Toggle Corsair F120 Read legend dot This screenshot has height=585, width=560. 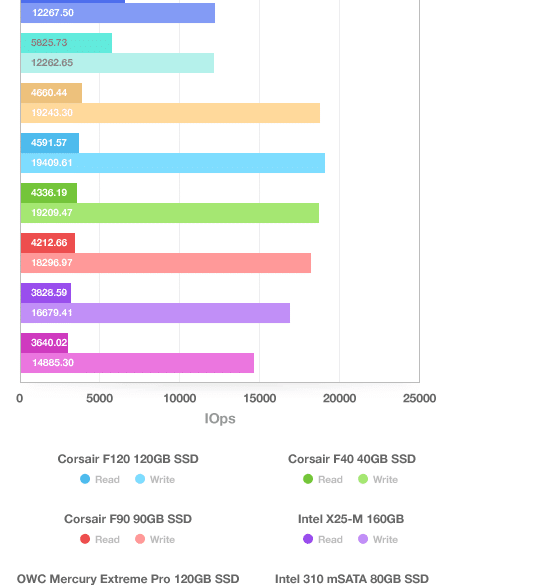click(x=85, y=479)
